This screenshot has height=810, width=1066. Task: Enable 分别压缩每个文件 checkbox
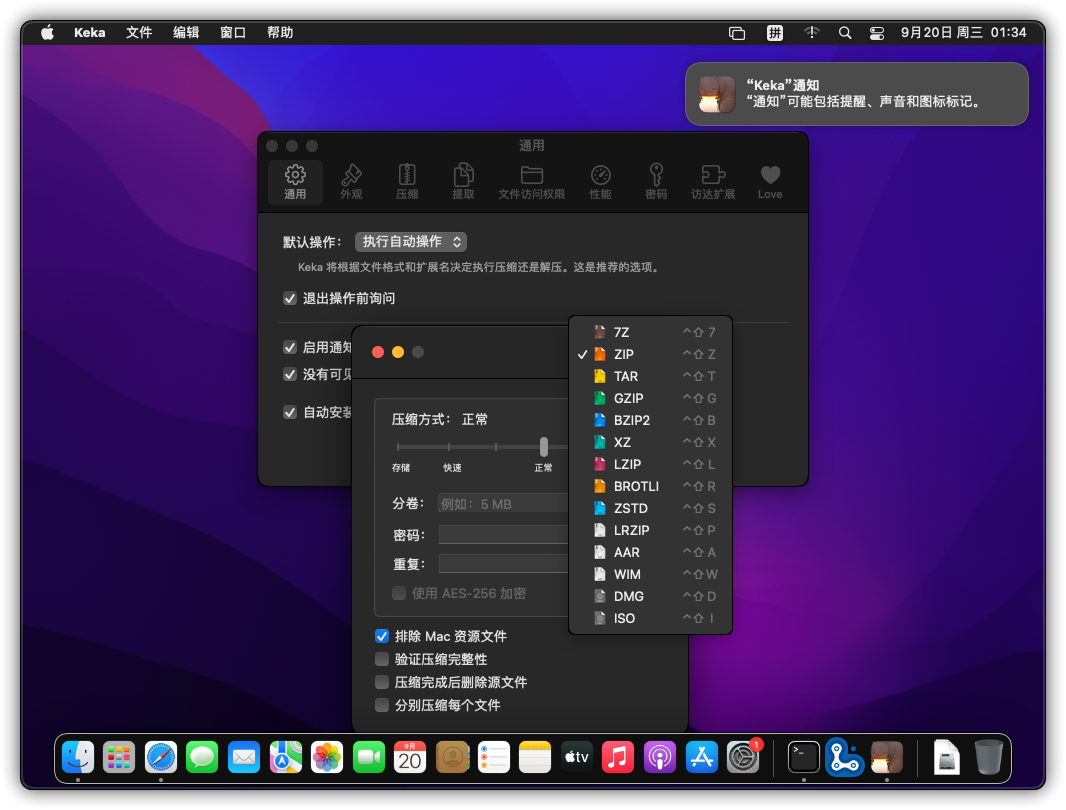(x=382, y=705)
